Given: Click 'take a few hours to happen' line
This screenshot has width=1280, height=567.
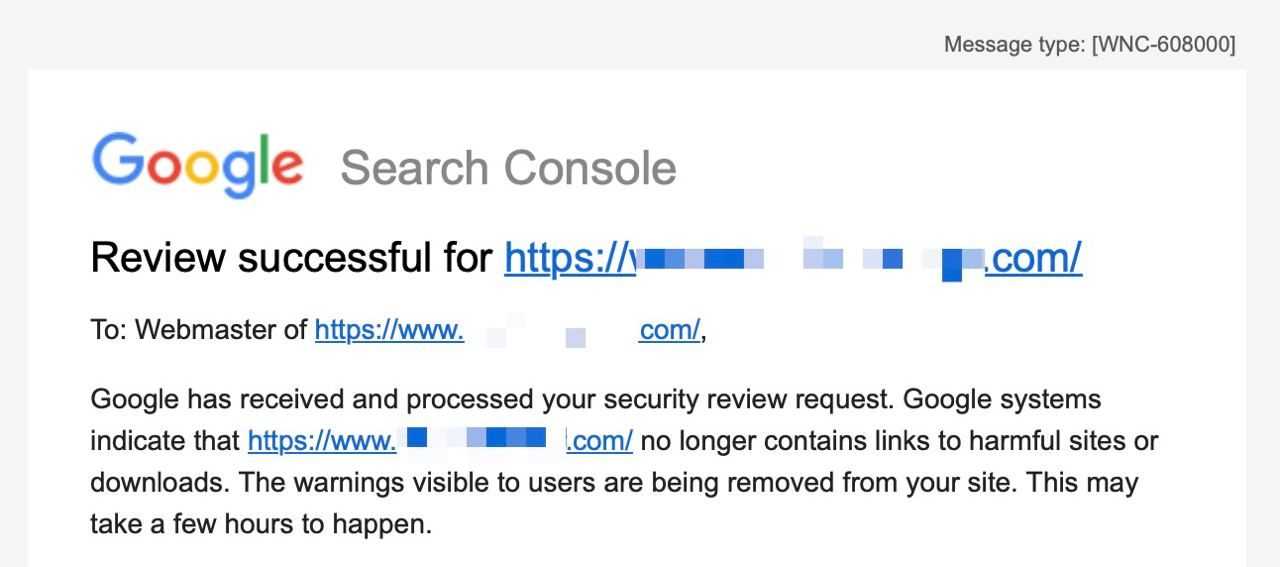Looking at the screenshot, I should [x=260, y=524].
